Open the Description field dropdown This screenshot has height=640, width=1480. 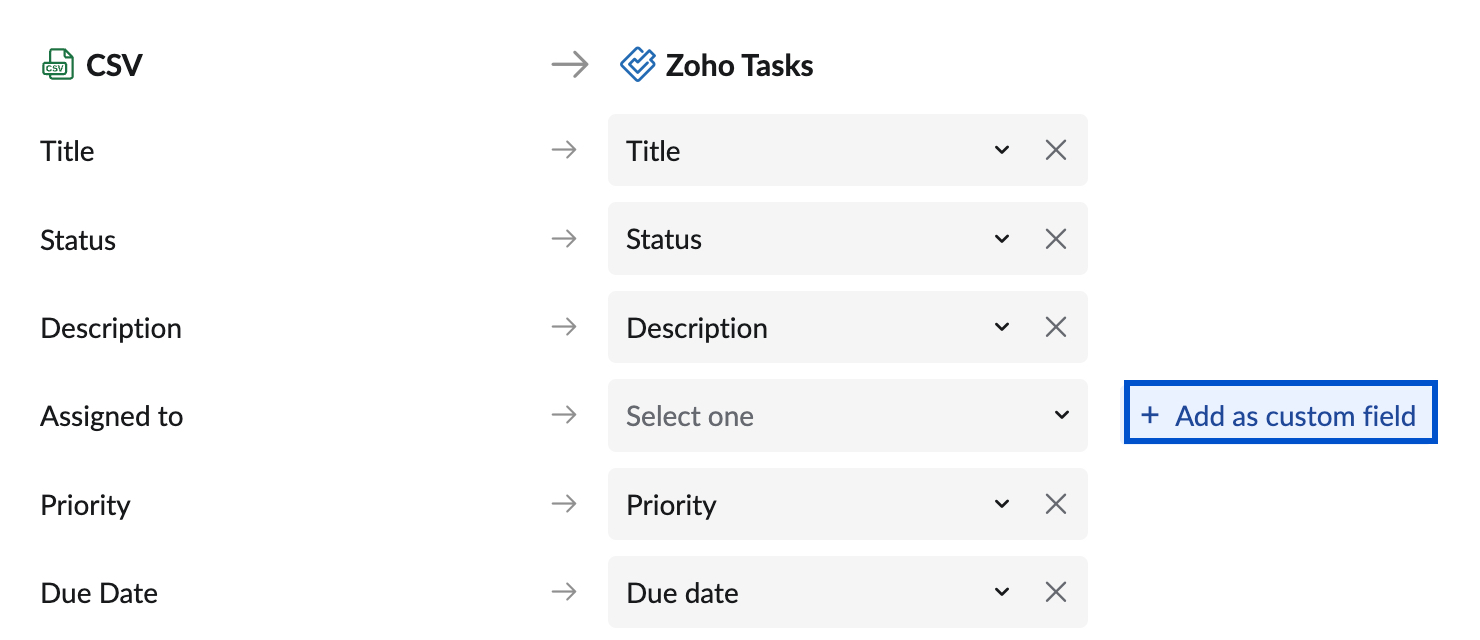coord(1001,328)
